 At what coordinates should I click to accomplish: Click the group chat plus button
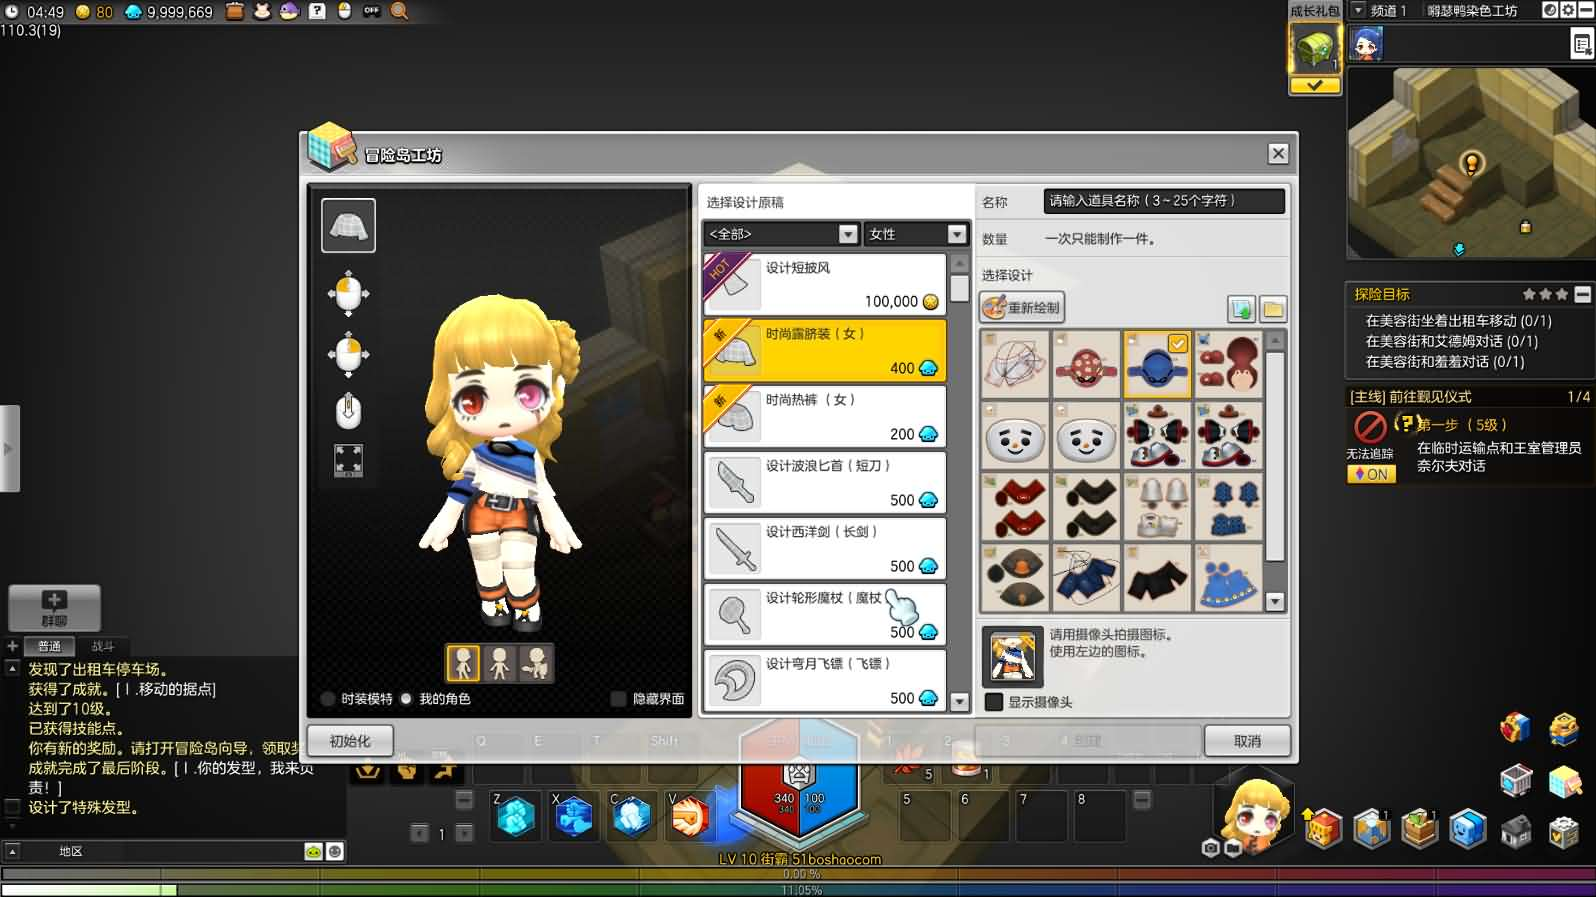pyautogui.click(x=54, y=606)
